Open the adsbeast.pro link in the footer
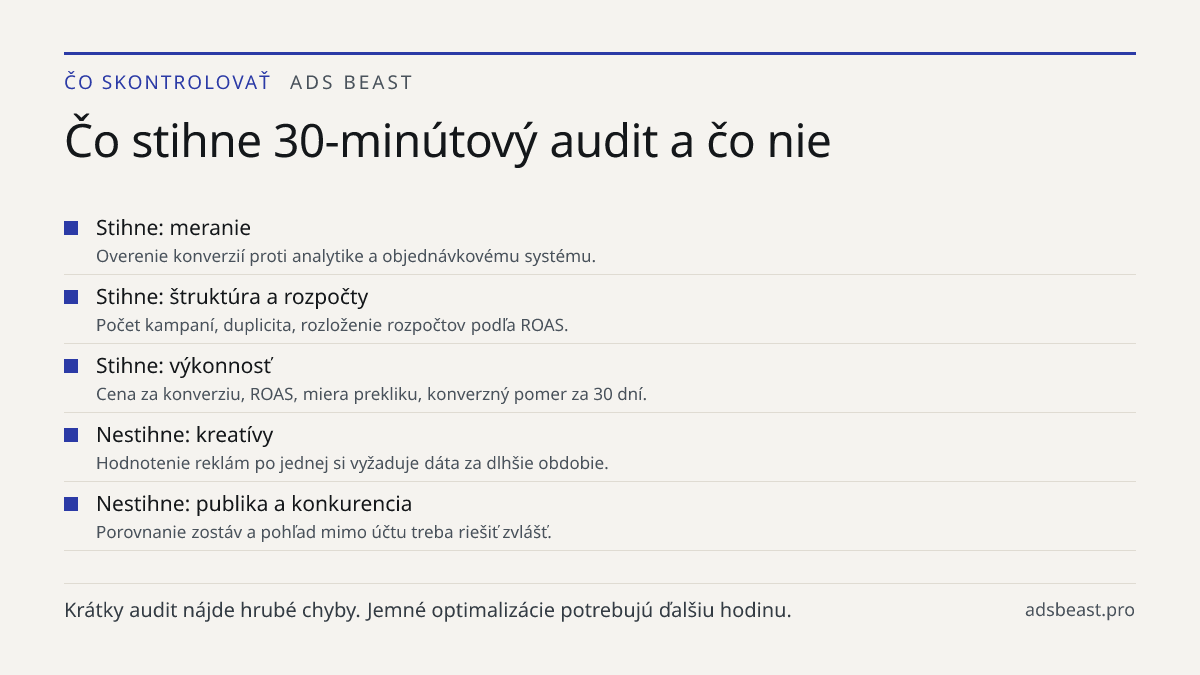Image resolution: width=1200 pixels, height=675 pixels. pos(1080,610)
